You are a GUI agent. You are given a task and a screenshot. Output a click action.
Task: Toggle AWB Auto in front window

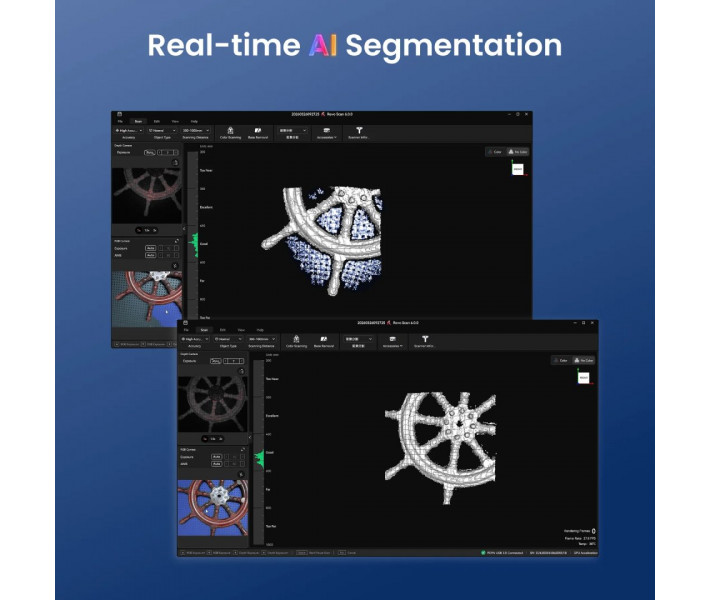(x=216, y=464)
